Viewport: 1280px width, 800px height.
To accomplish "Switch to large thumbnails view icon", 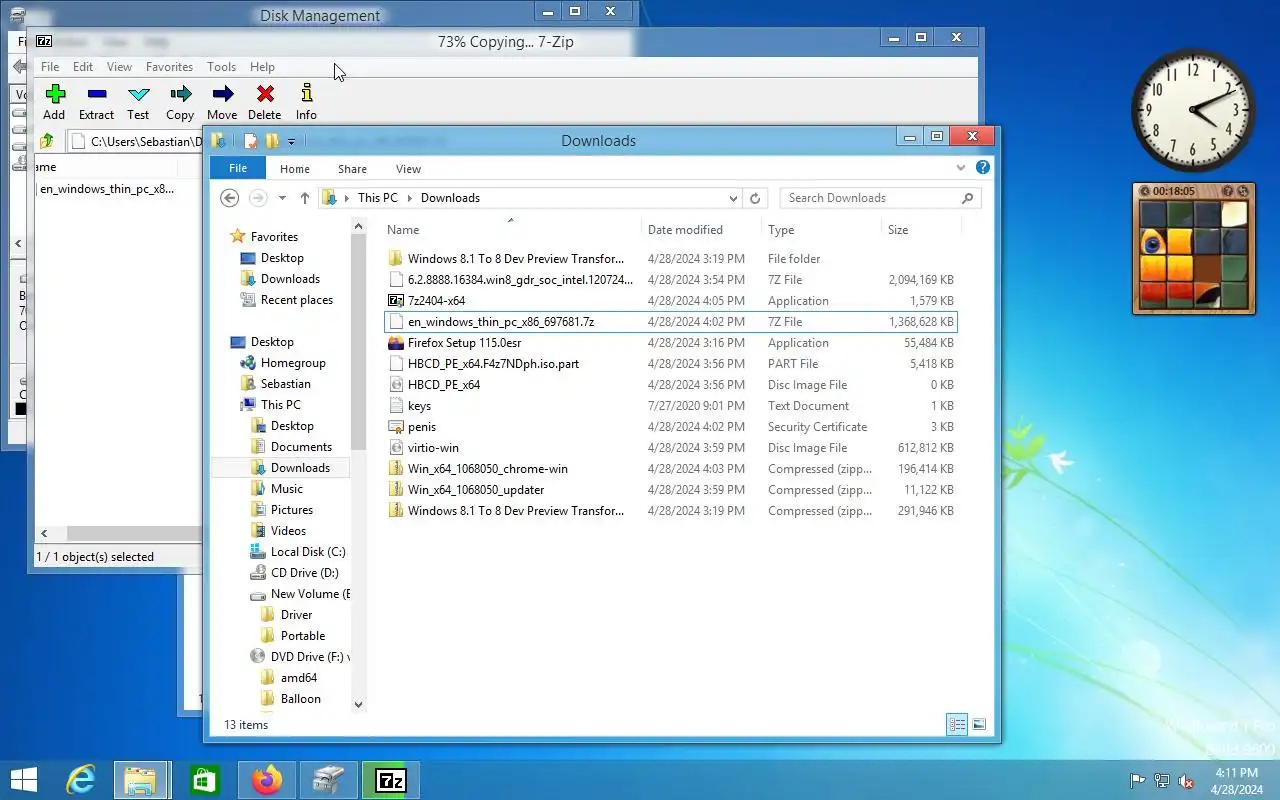I will [x=979, y=725].
